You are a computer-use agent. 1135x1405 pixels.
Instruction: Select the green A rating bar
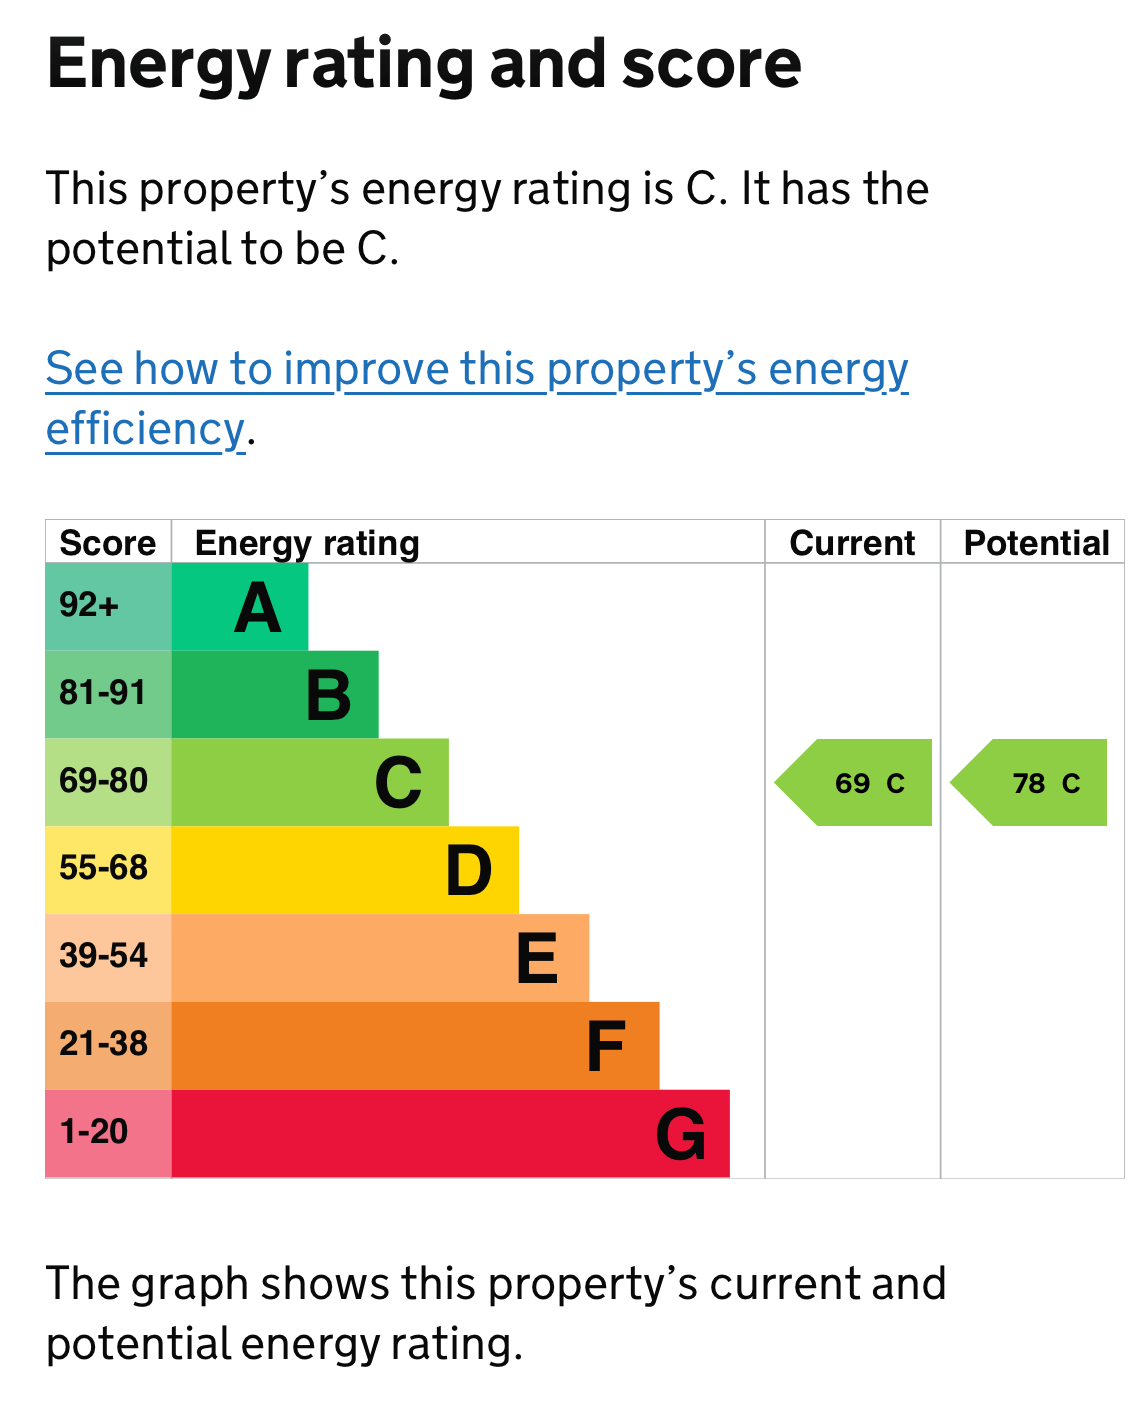[x=240, y=607]
